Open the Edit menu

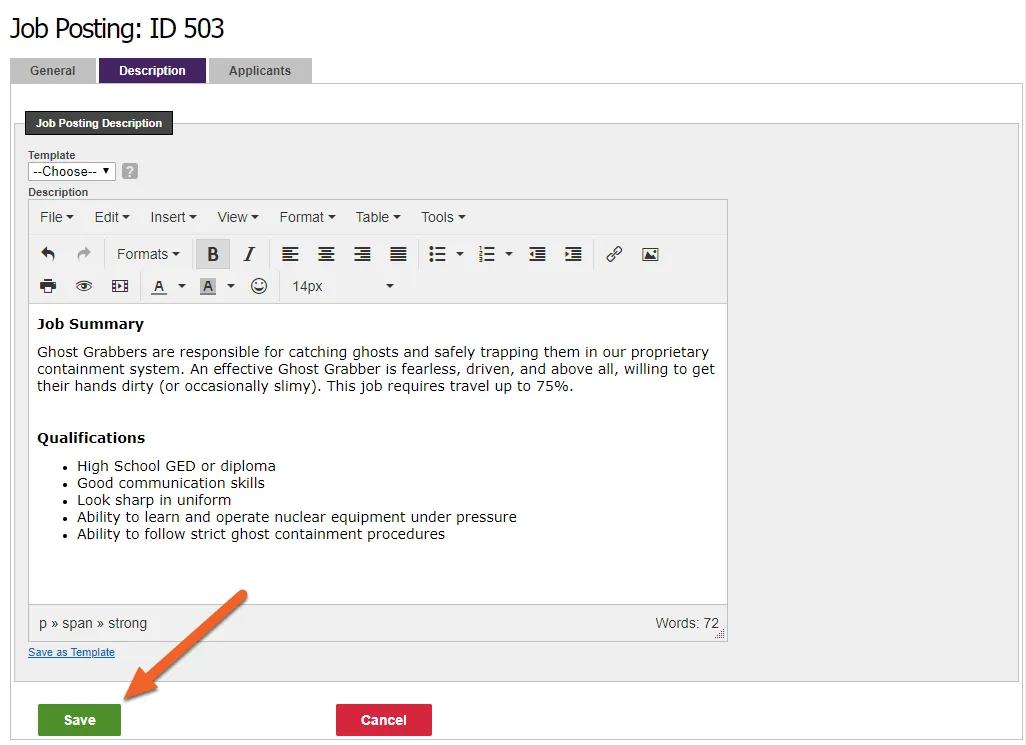pos(112,217)
